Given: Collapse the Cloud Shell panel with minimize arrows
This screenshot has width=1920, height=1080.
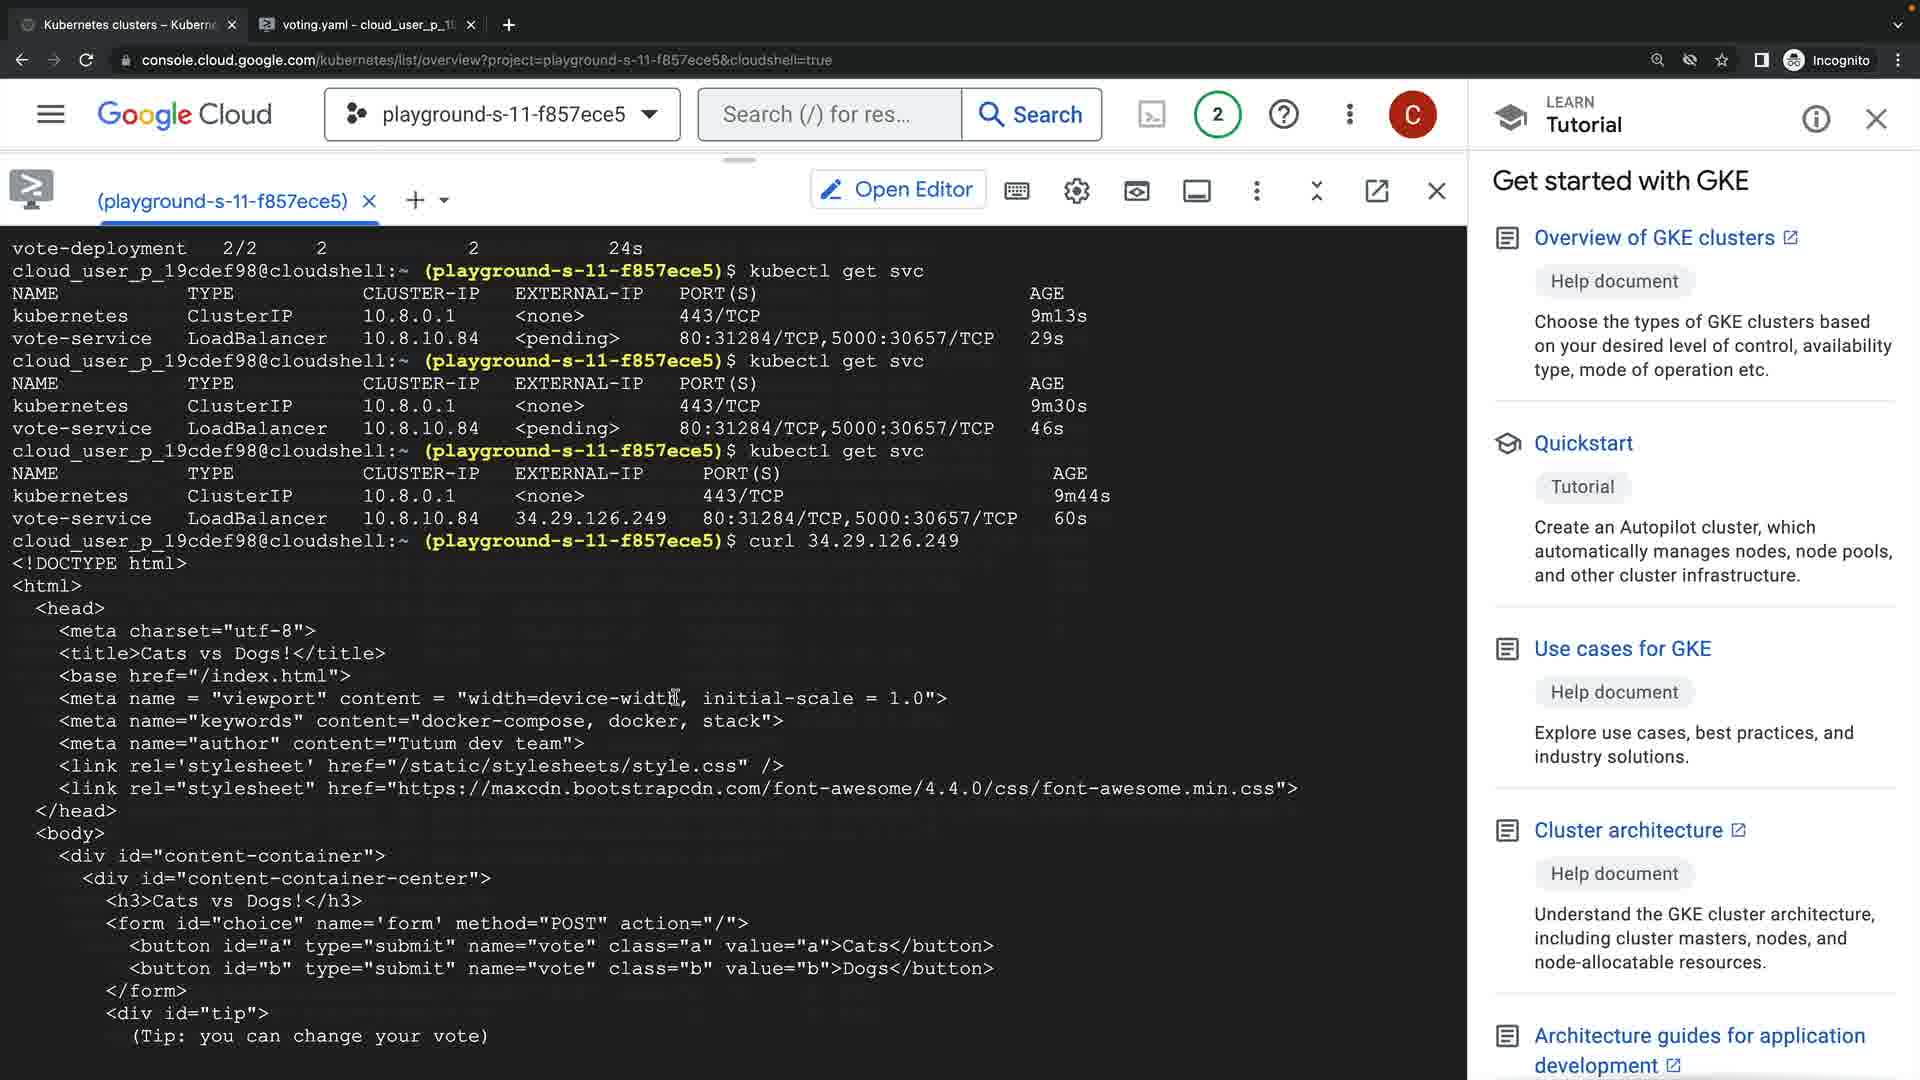Looking at the screenshot, I should point(1316,191).
